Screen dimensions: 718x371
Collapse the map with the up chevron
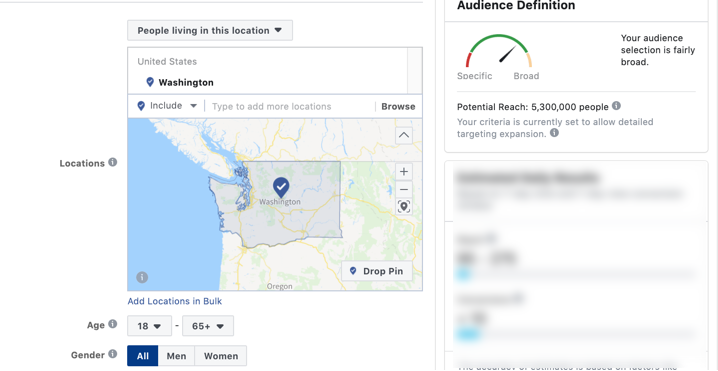pos(404,135)
